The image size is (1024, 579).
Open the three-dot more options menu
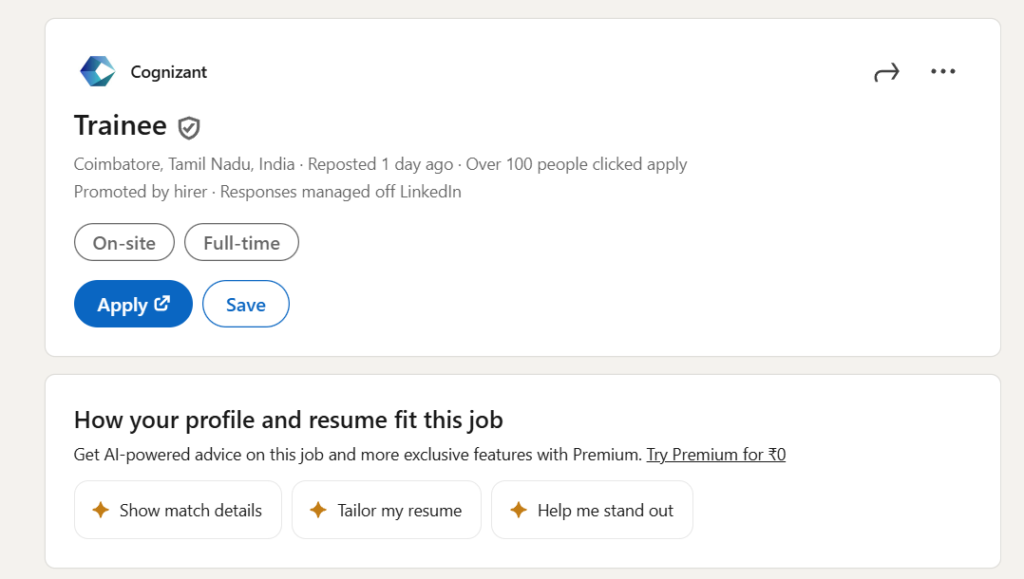pos(943,72)
